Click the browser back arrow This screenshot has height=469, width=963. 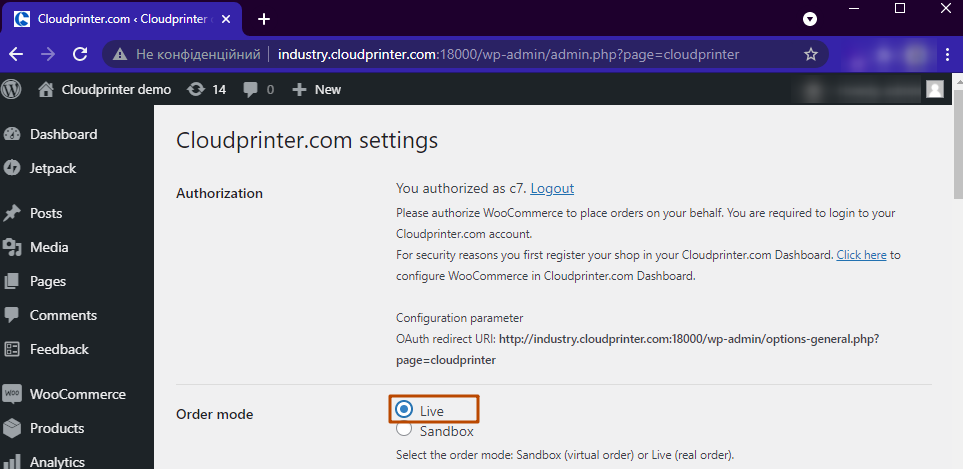click(x=16, y=54)
